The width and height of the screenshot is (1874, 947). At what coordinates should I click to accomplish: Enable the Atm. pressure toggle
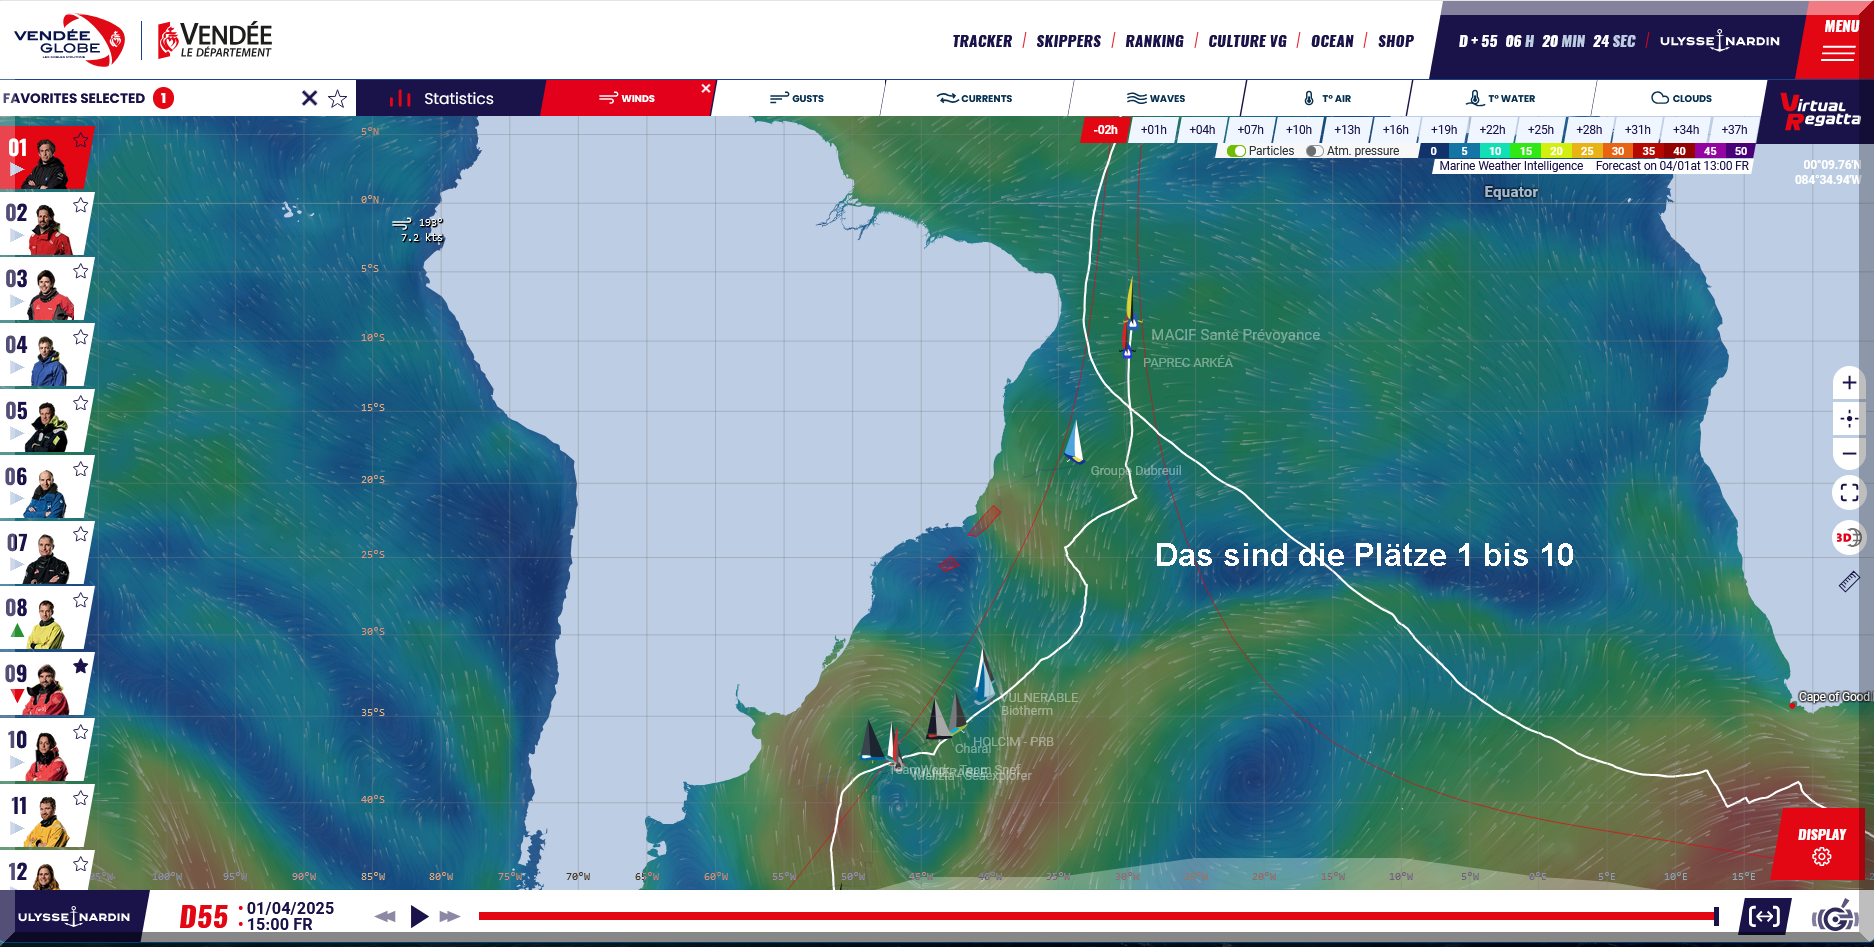[1315, 151]
